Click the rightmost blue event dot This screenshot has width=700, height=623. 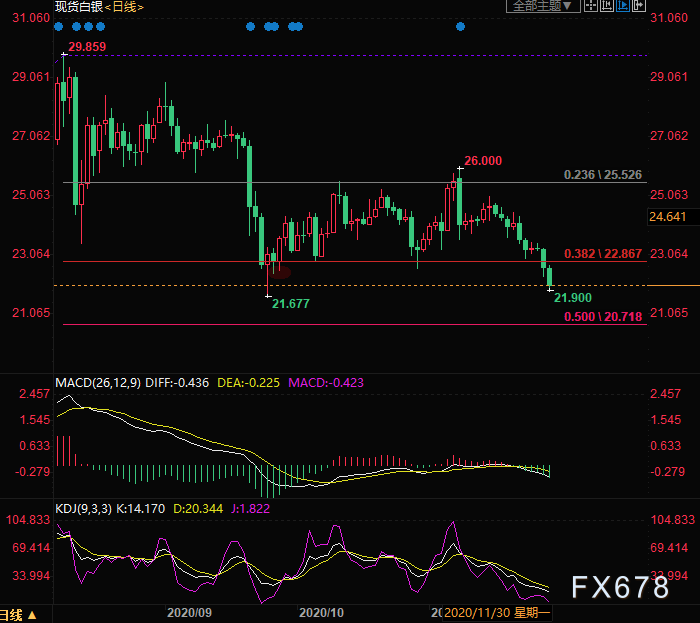pyautogui.click(x=460, y=27)
